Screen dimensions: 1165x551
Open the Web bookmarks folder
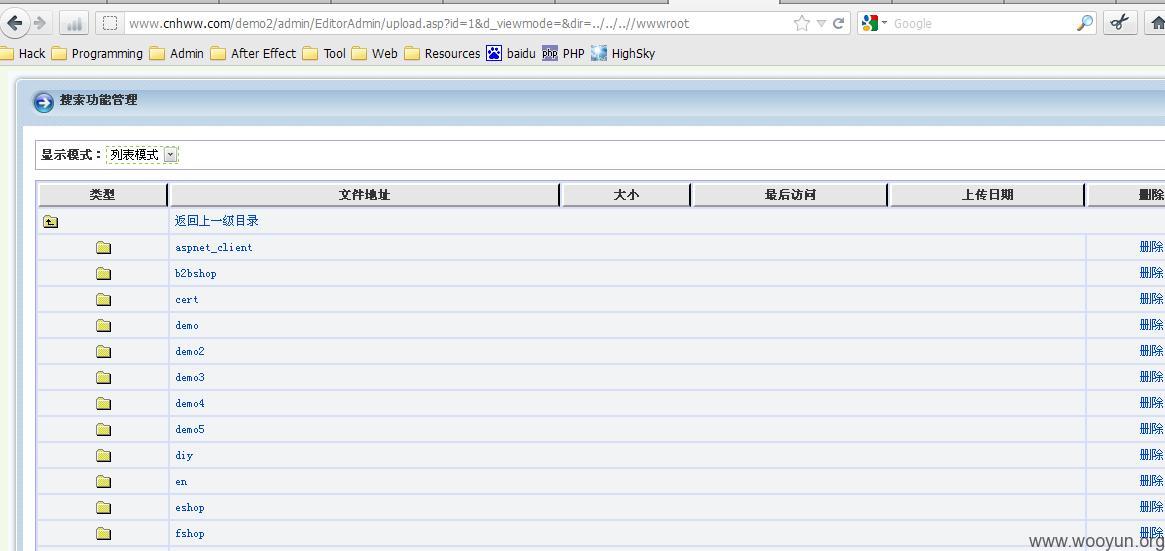click(x=374, y=53)
